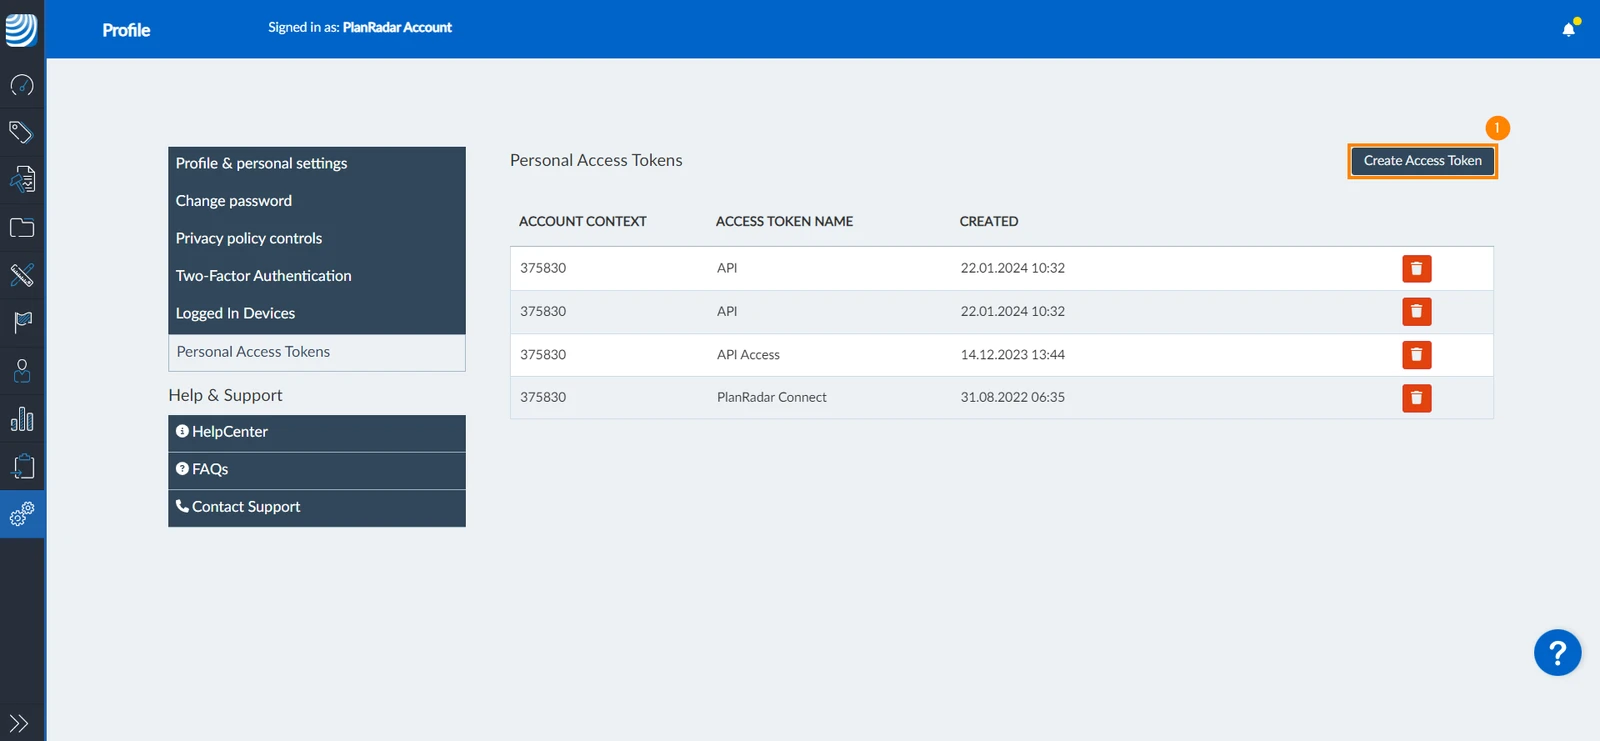The width and height of the screenshot is (1600, 741).
Task: Open the round blue help question button
Action: [1557, 653]
